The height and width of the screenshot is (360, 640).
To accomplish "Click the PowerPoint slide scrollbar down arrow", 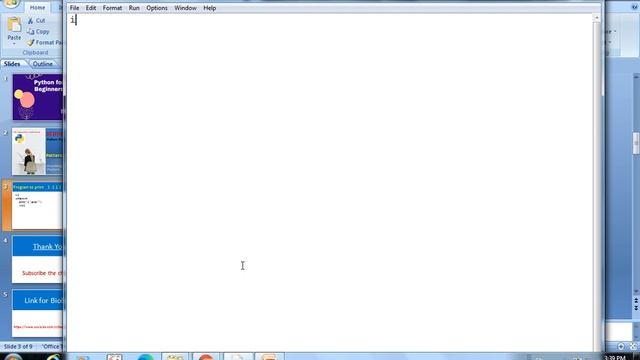I will (636, 291).
